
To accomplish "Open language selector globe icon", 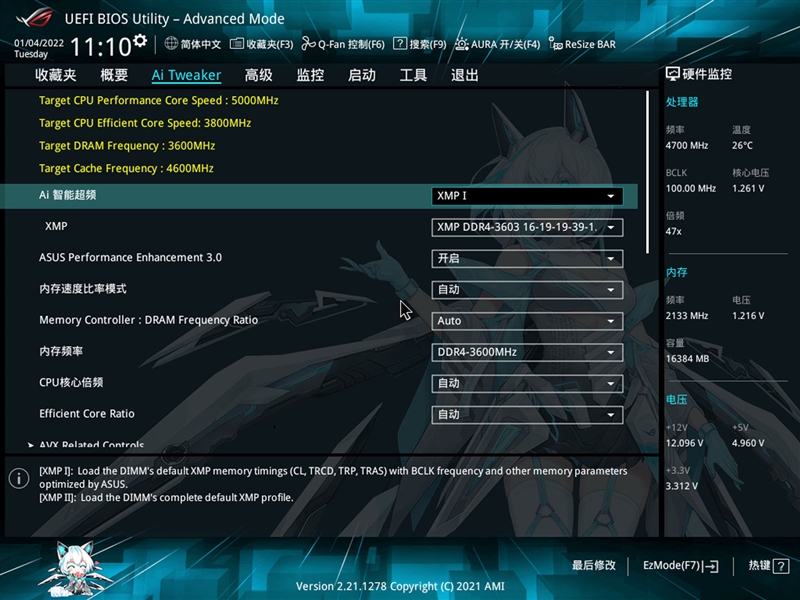I will tap(171, 44).
